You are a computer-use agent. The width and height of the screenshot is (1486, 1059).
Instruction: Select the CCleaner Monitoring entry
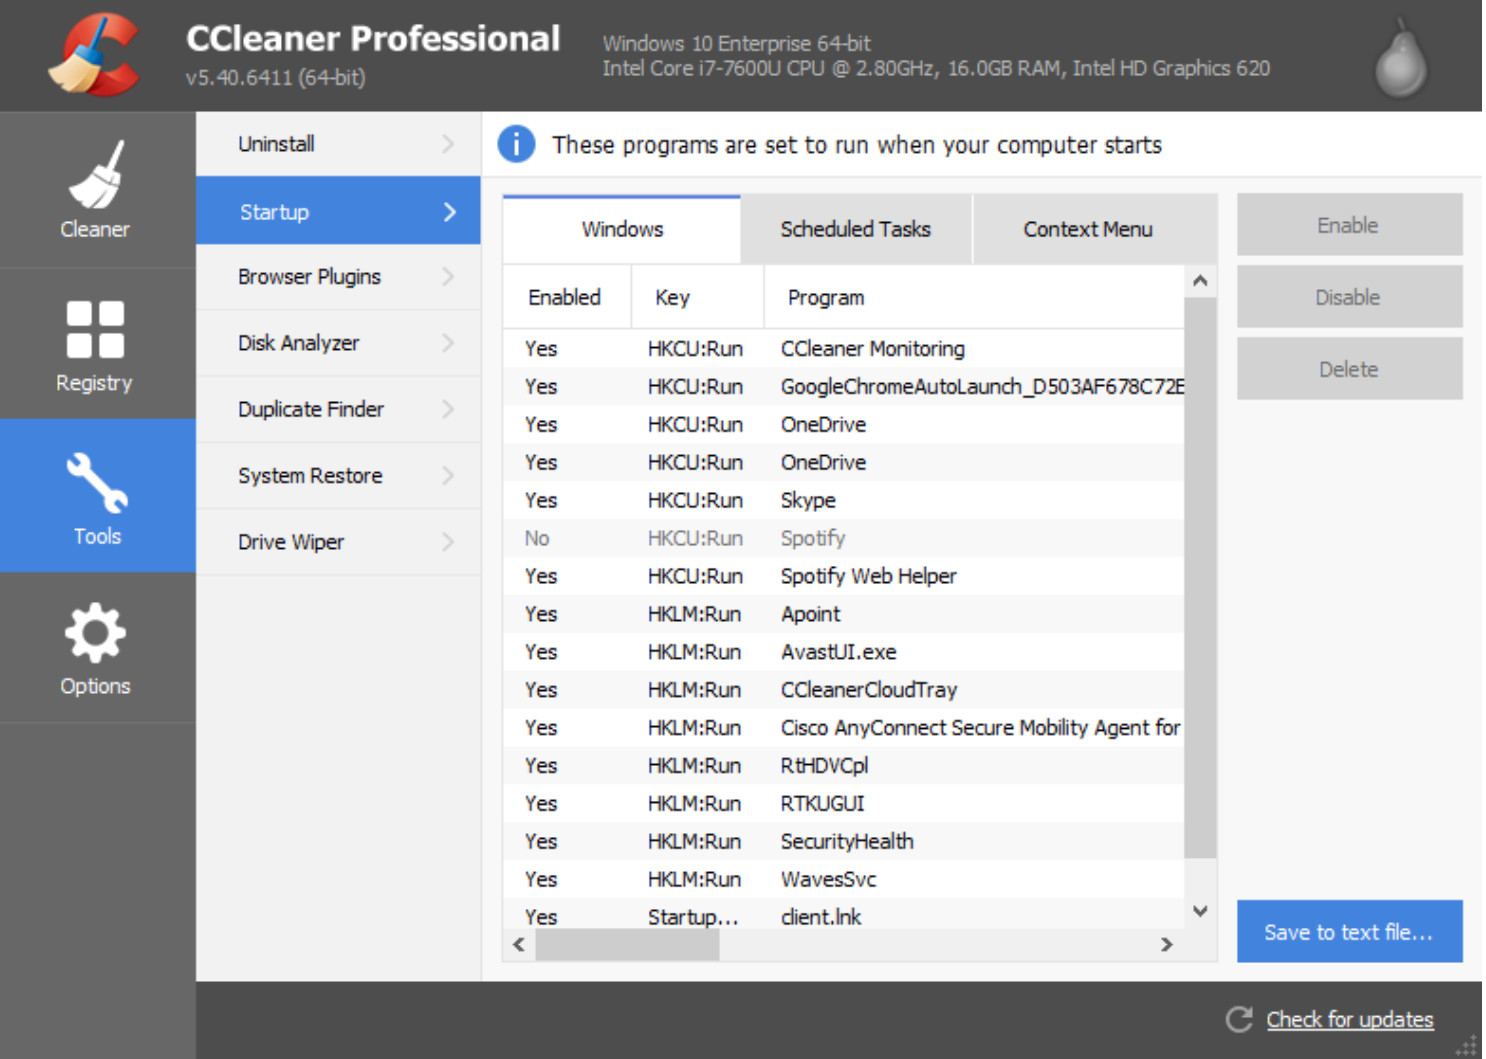pyautogui.click(x=844, y=348)
